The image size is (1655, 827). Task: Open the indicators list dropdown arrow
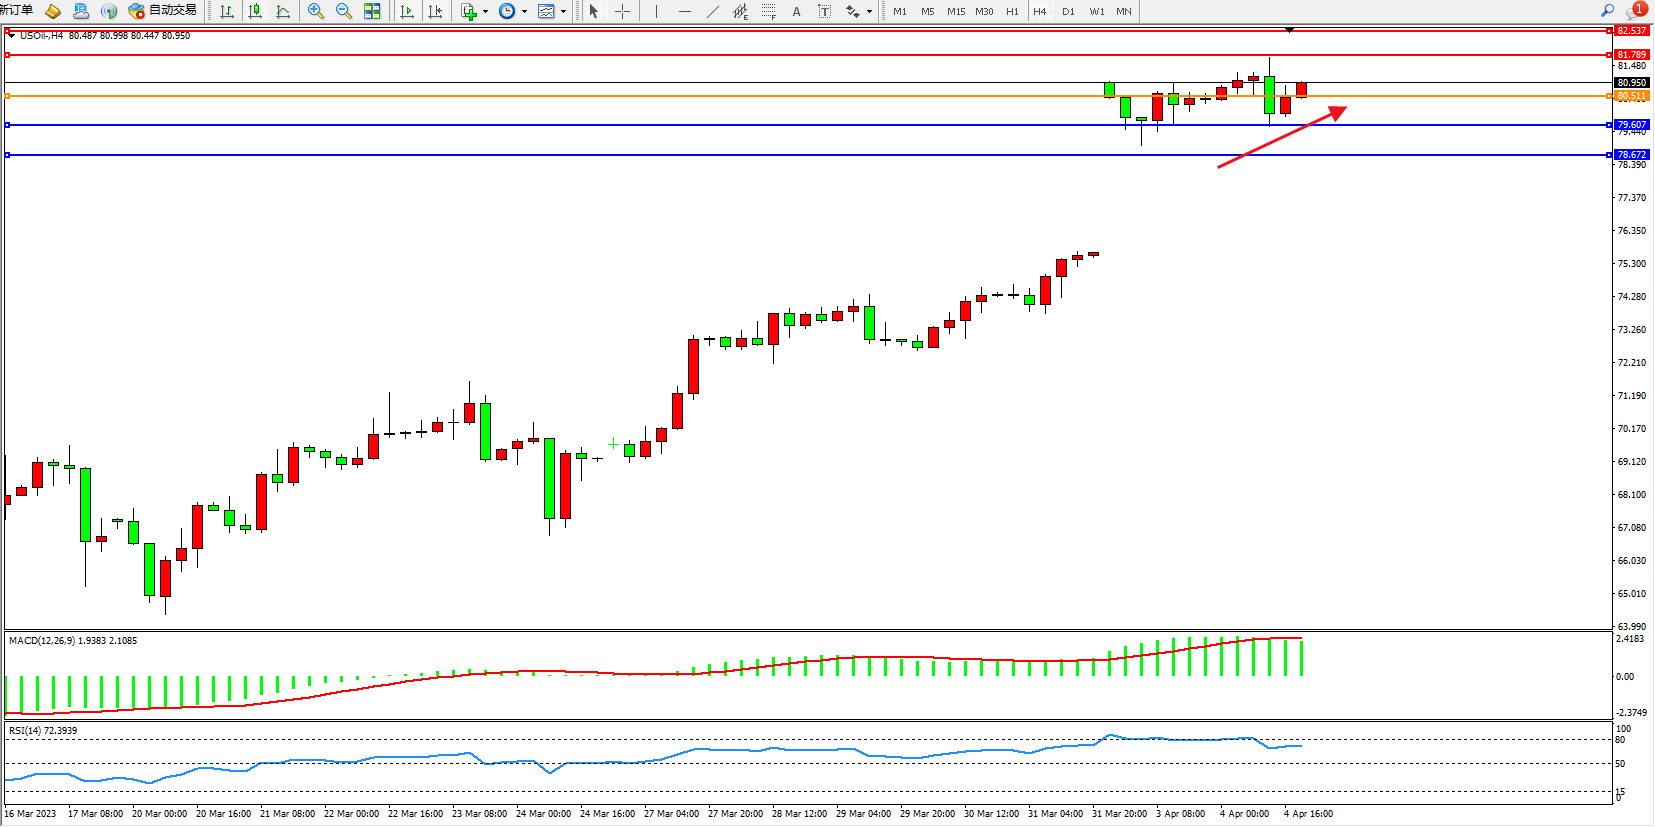click(x=486, y=12)
